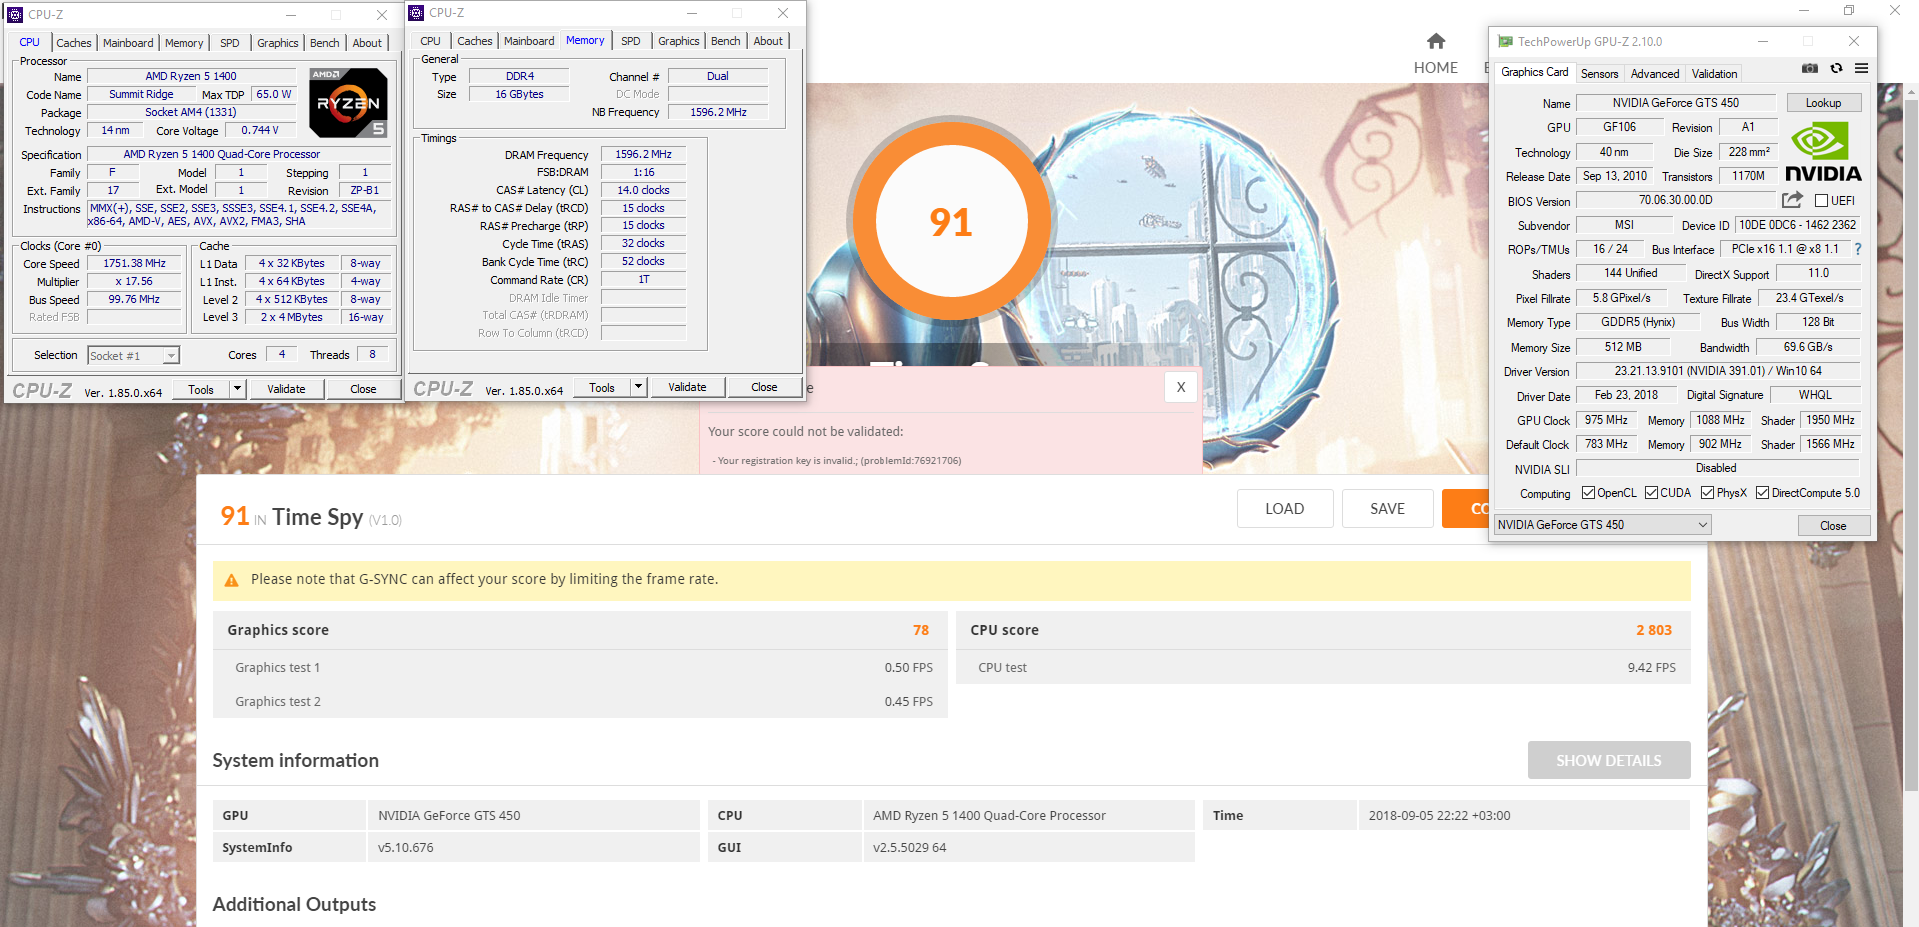The width and height of the screenshot is (1919, 927).
Task: Toggle the DirectCompute 5.0 checkbox
Action: point(1762,493)
